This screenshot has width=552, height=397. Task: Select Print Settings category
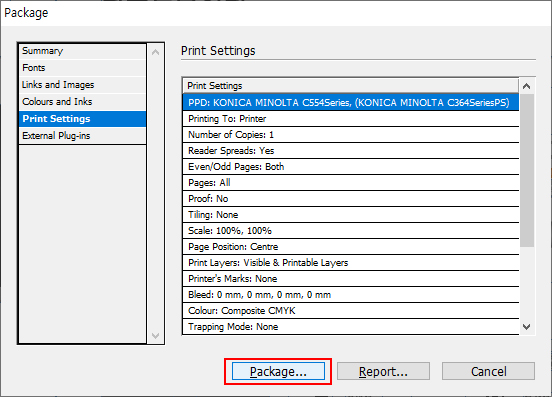(83, 119)
